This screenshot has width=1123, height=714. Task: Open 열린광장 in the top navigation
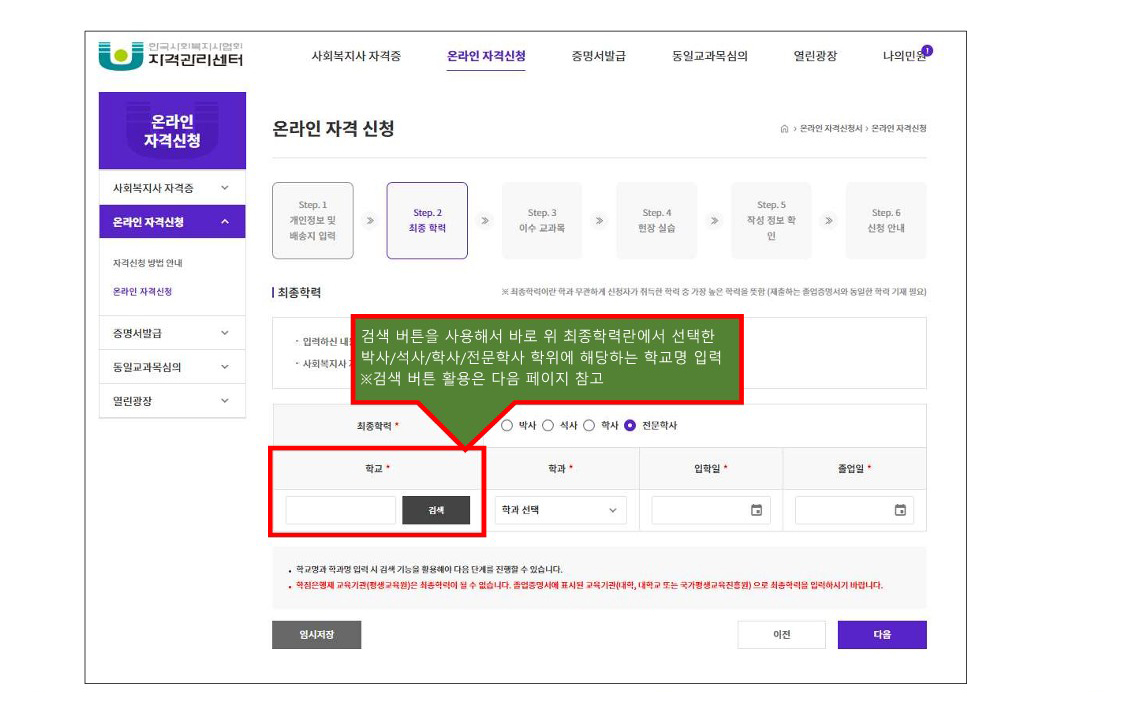pyautogui.click(x=815, y=56)
